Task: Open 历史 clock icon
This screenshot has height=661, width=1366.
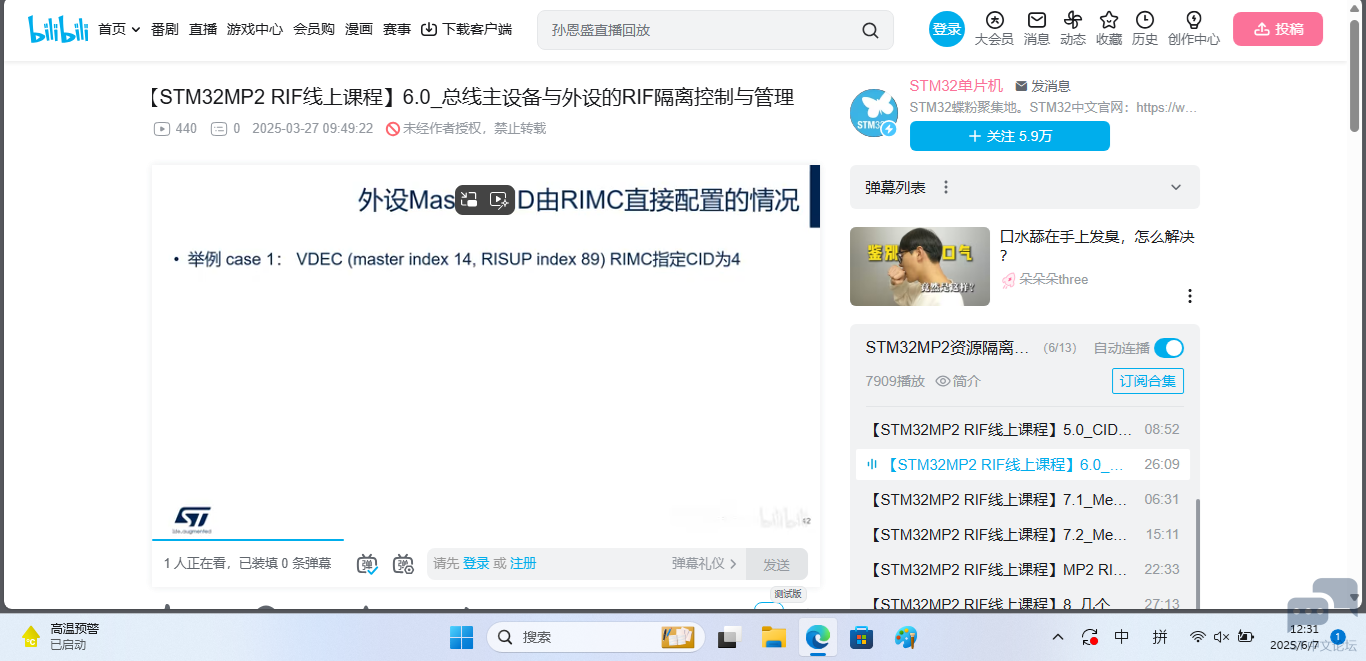Action: click(1145, 29)
